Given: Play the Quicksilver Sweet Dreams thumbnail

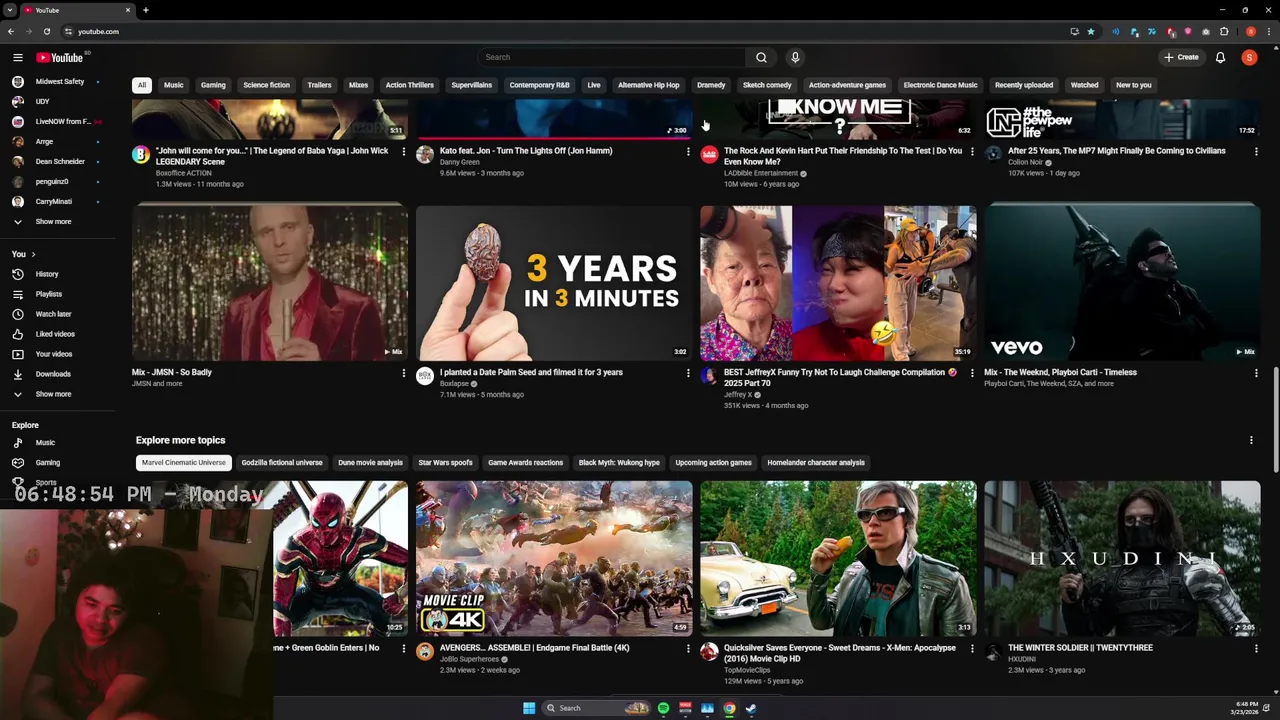Looking at the screenshot, I should 838,558.
